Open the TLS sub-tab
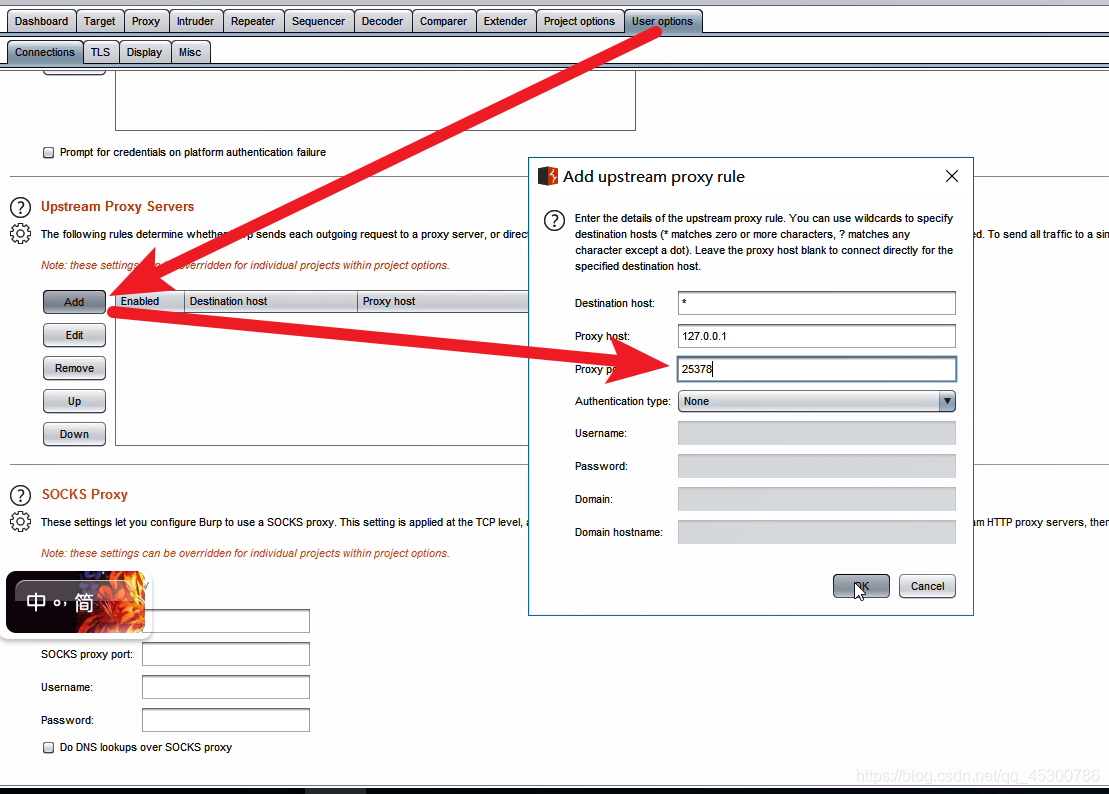 click(100, 52)
